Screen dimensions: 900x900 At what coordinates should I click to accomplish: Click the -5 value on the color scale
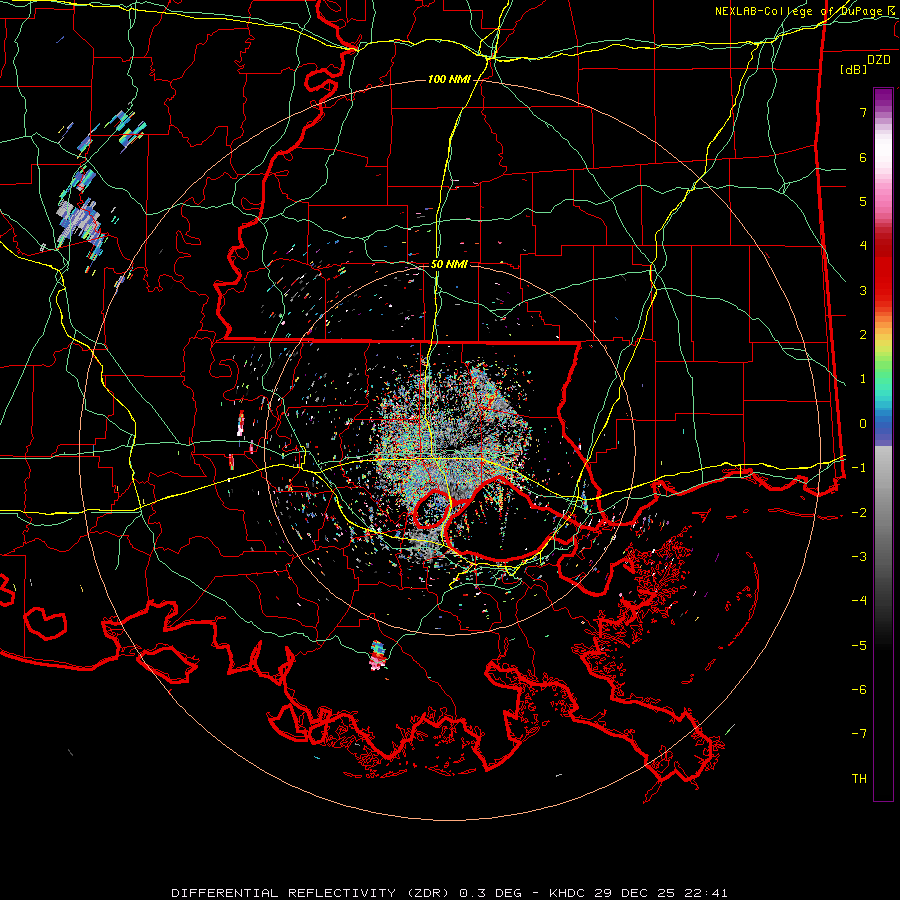859,646
